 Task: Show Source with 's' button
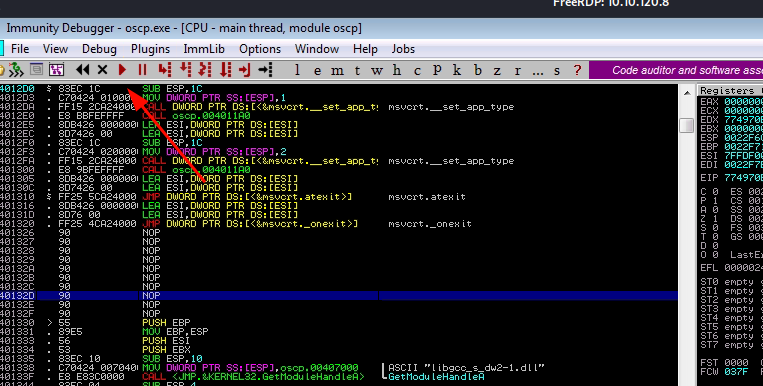click(x=557, y=71)
